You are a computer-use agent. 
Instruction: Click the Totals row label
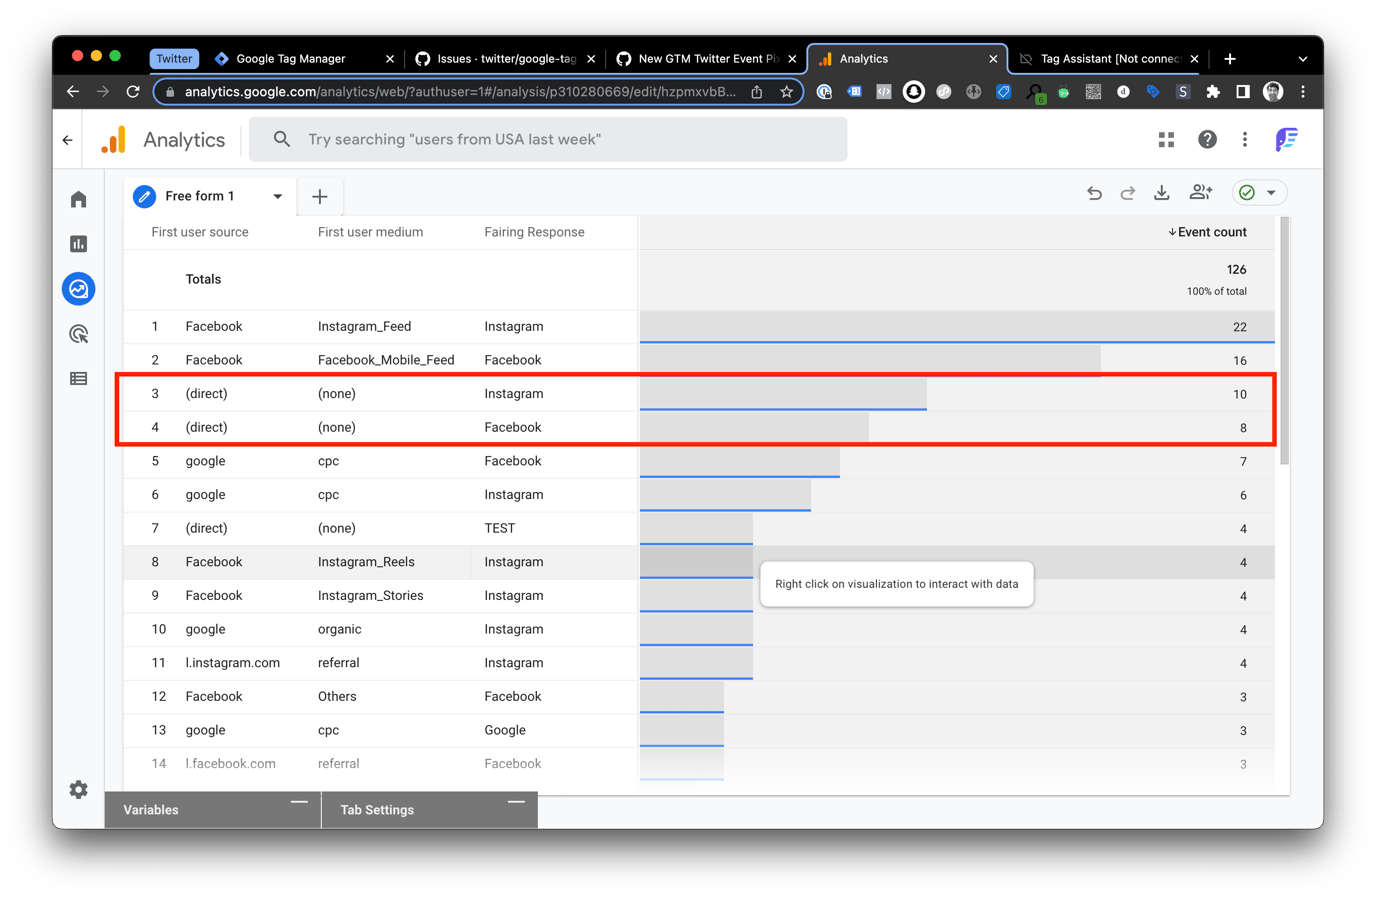pyautogui.click(x=203, y=280)
